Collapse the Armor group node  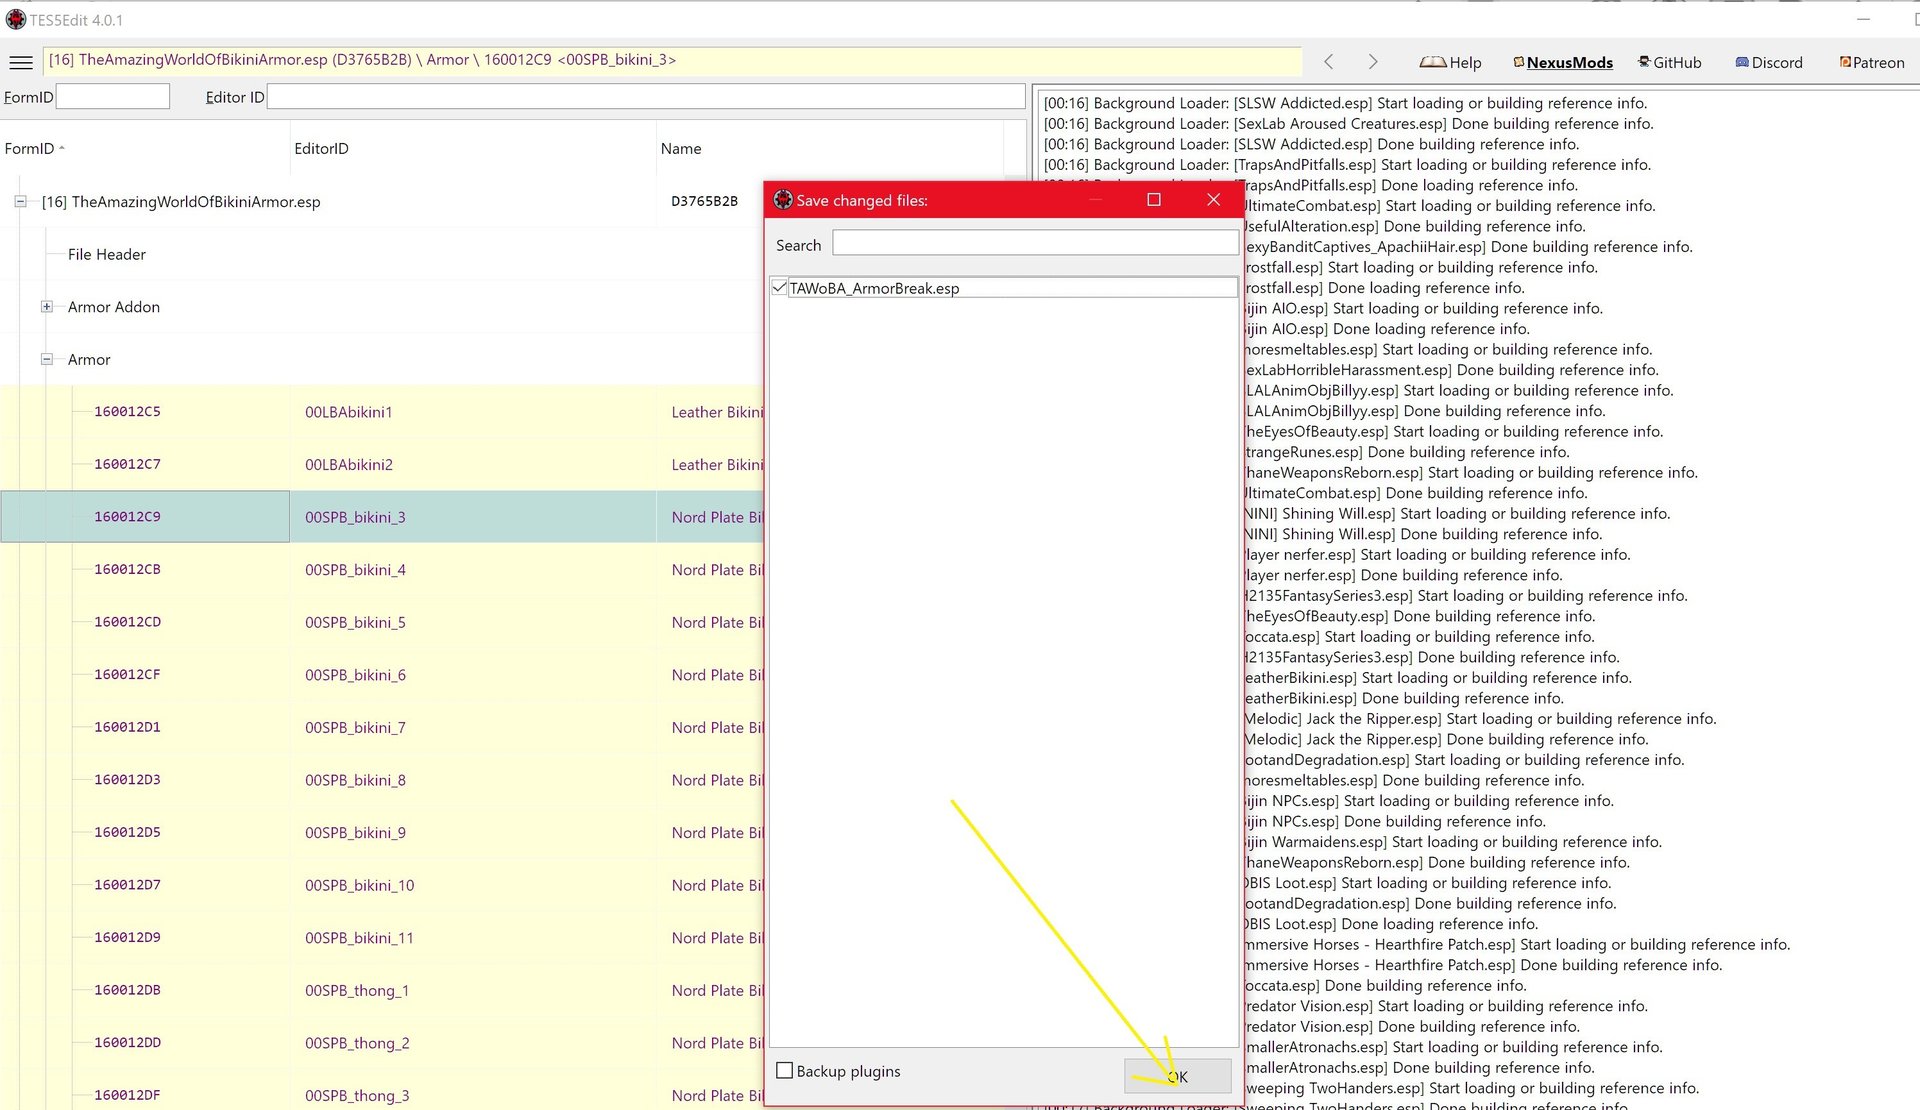coord(46,359)
